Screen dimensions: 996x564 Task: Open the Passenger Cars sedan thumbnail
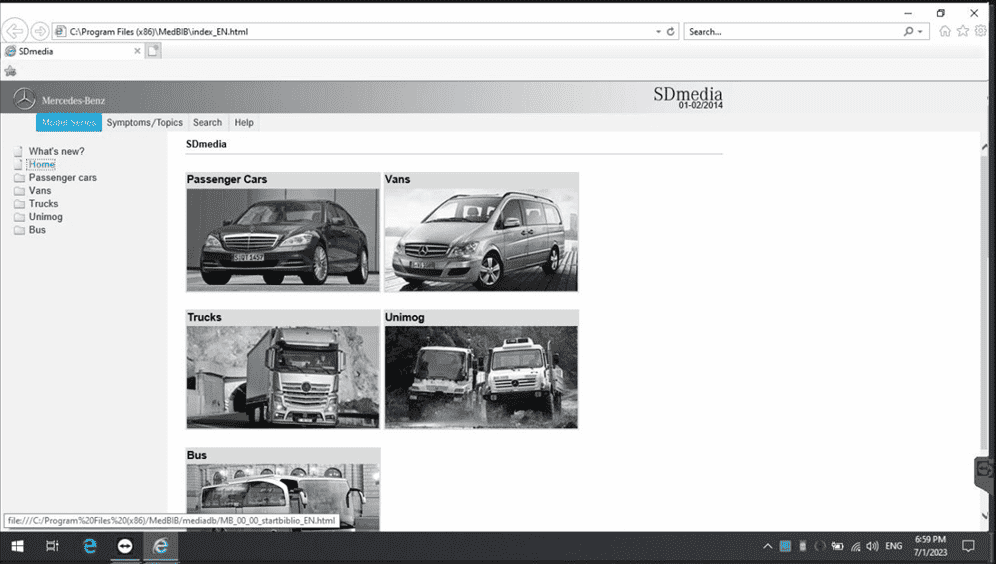(x=283, y=239)
